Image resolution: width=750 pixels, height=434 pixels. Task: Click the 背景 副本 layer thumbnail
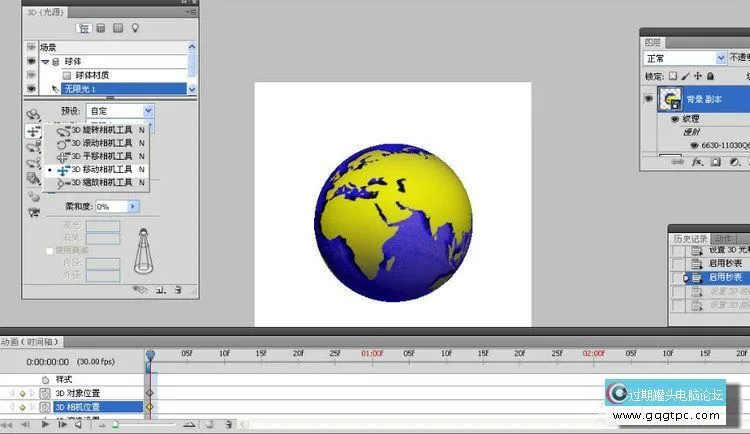670,99
